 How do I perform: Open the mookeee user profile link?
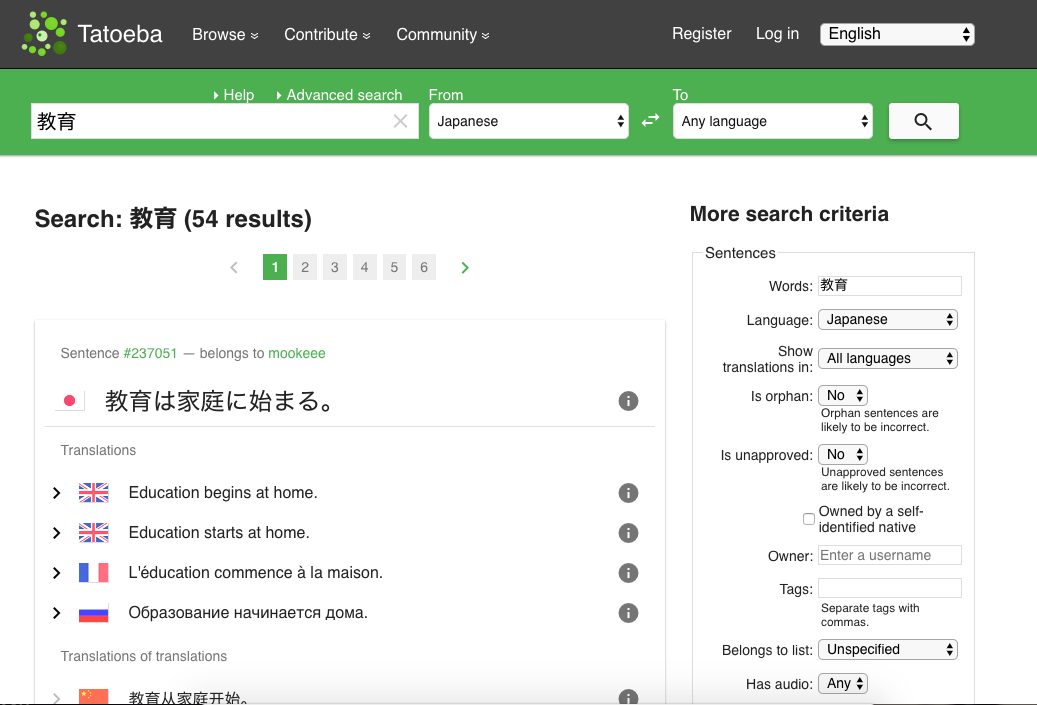coord(296,353)
